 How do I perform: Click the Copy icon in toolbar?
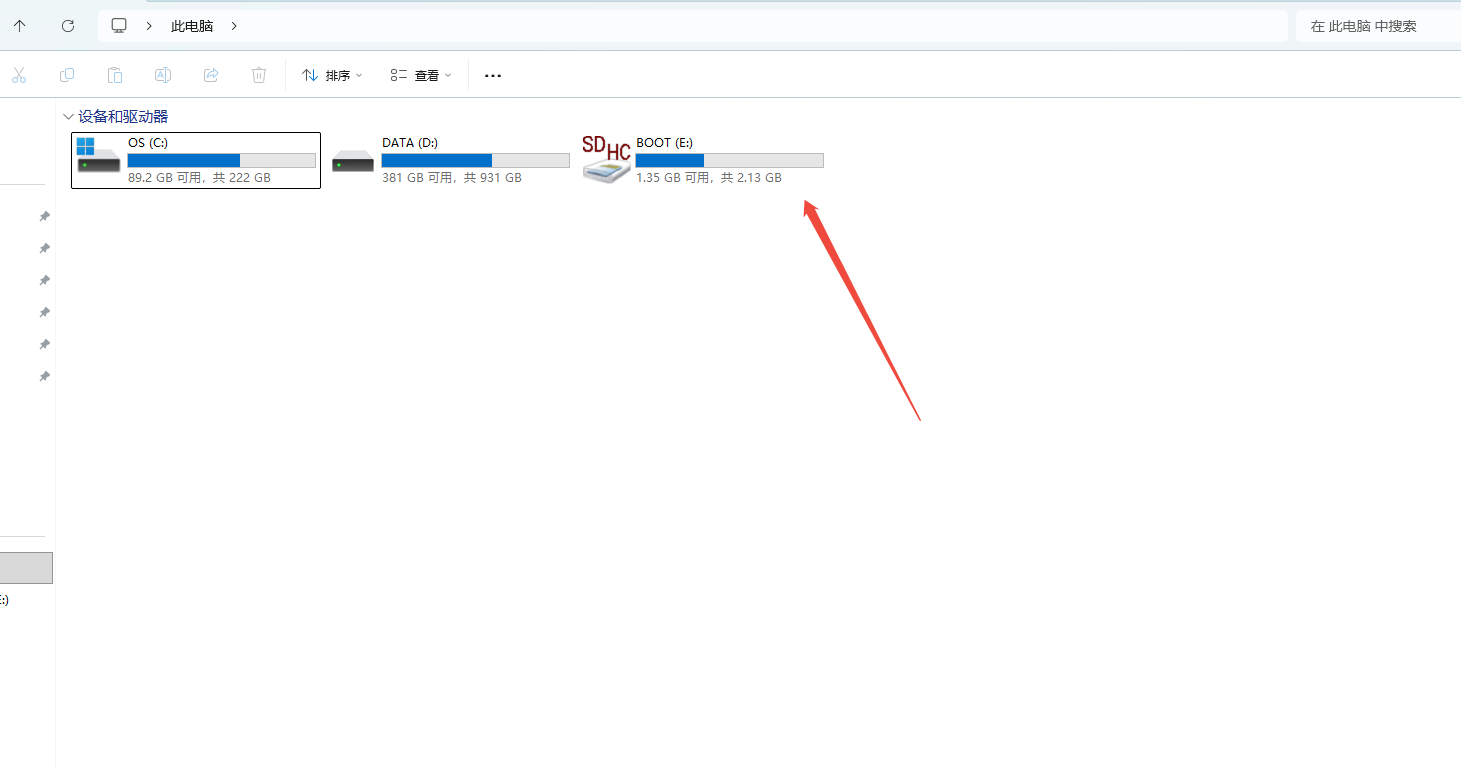click(x=67, y=75)
